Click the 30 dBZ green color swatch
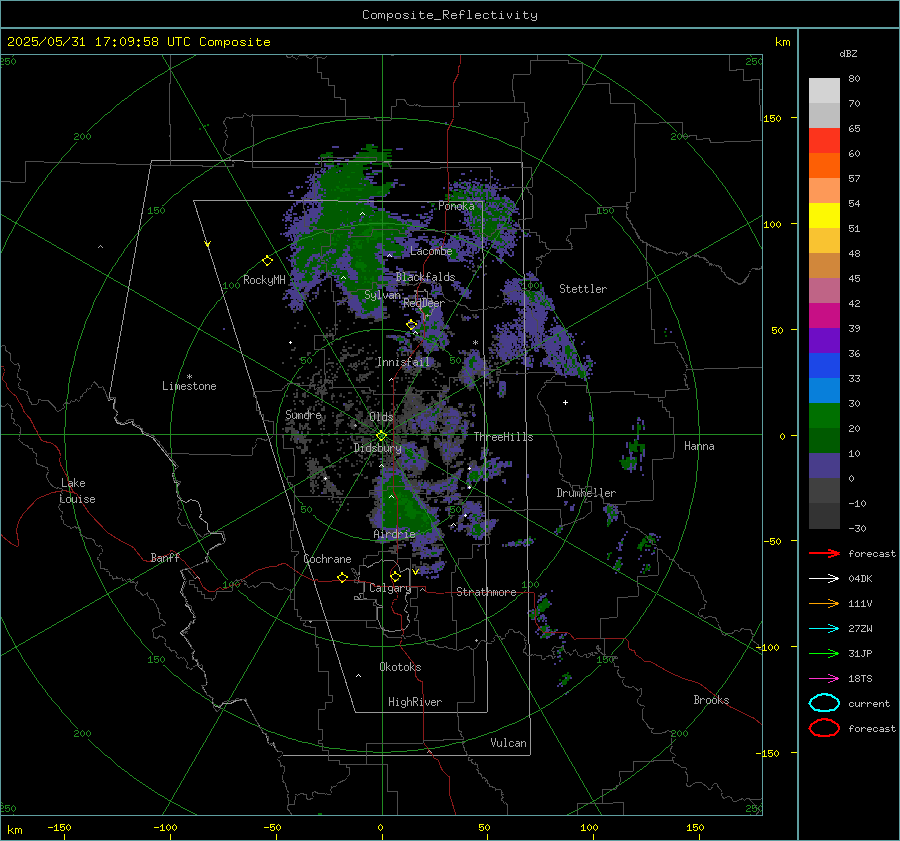Viewport: 900px width, 841px height. (824, 416)
